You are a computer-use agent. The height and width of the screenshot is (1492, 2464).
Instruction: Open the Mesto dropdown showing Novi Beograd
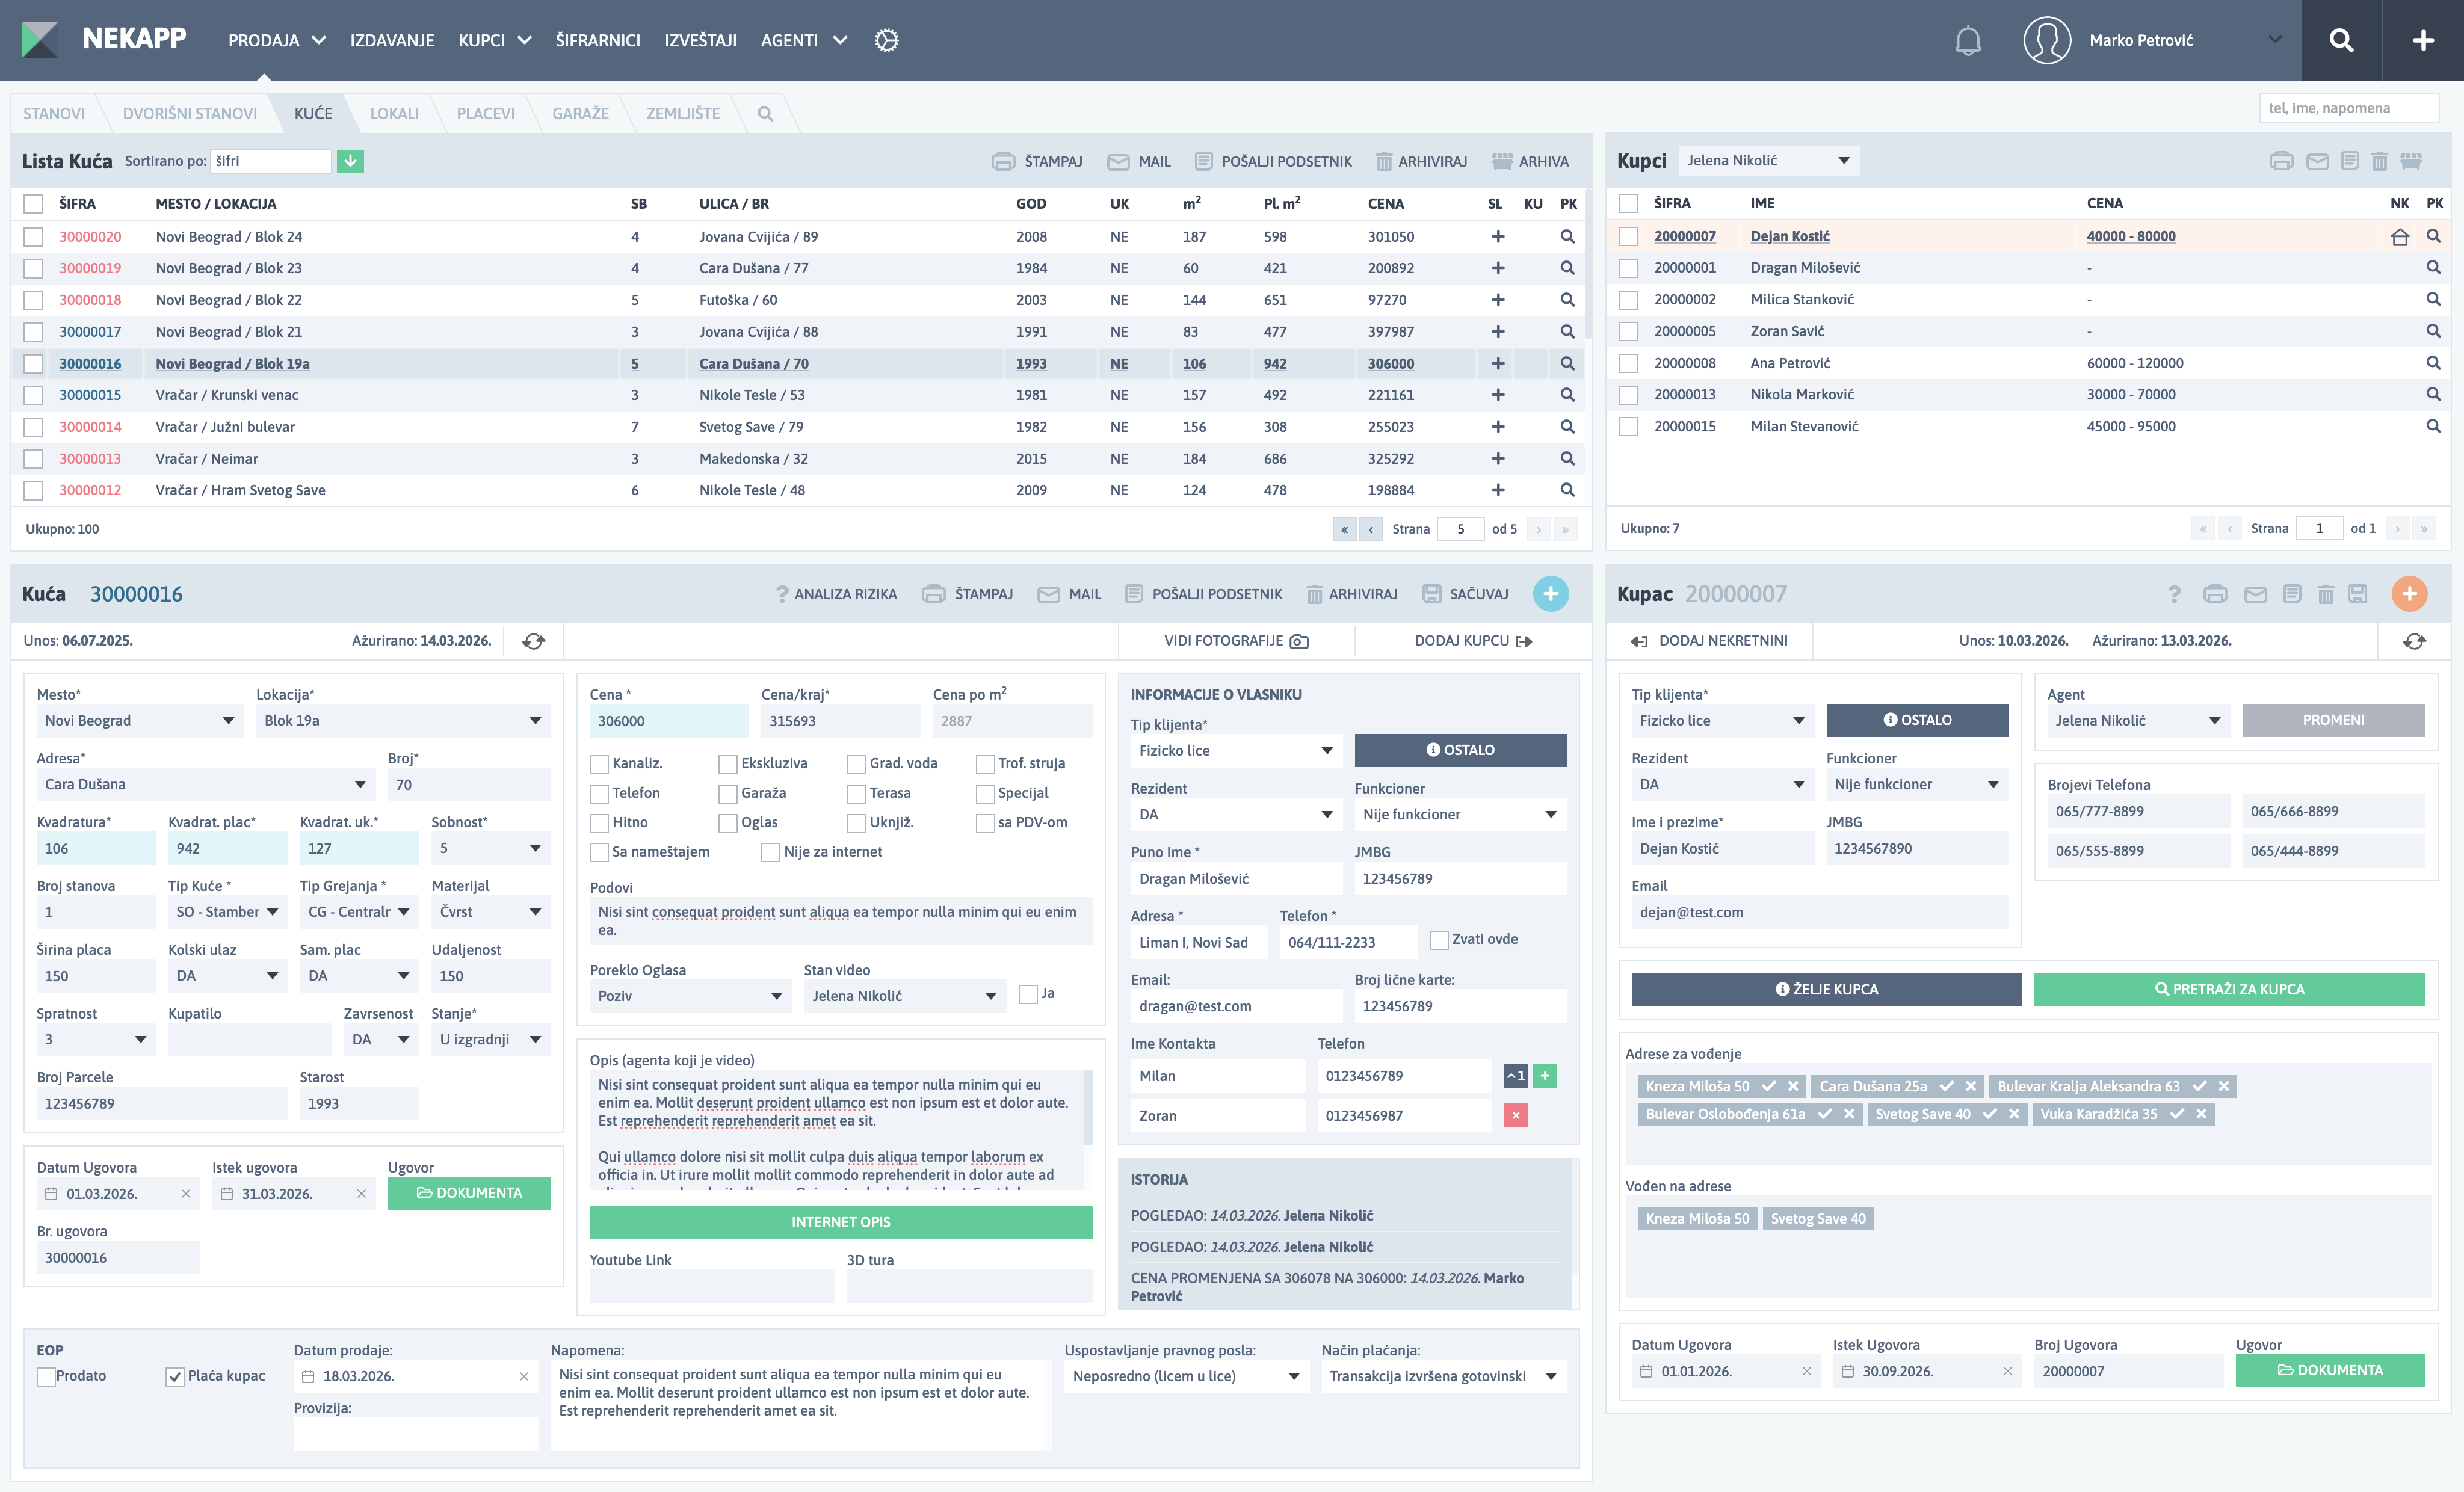[140, 721]
